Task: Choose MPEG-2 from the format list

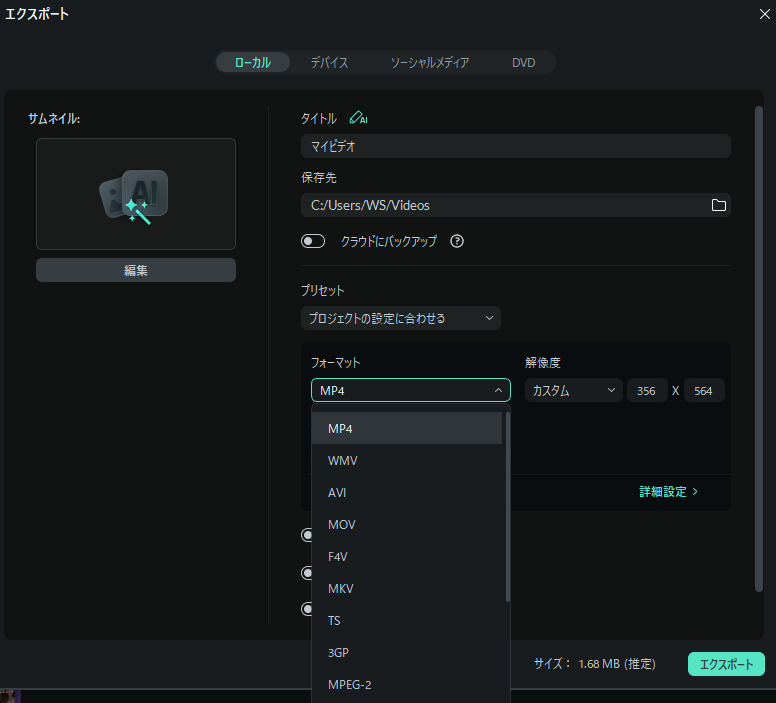Action: (x=407, y=685)
